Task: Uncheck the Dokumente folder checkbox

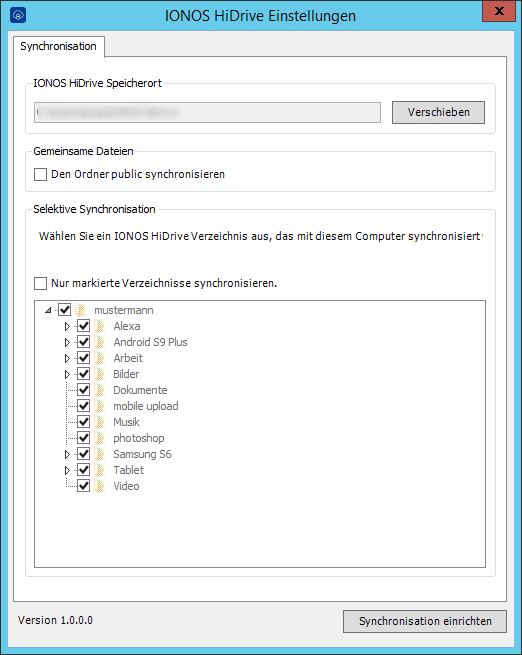Action: 84,390
